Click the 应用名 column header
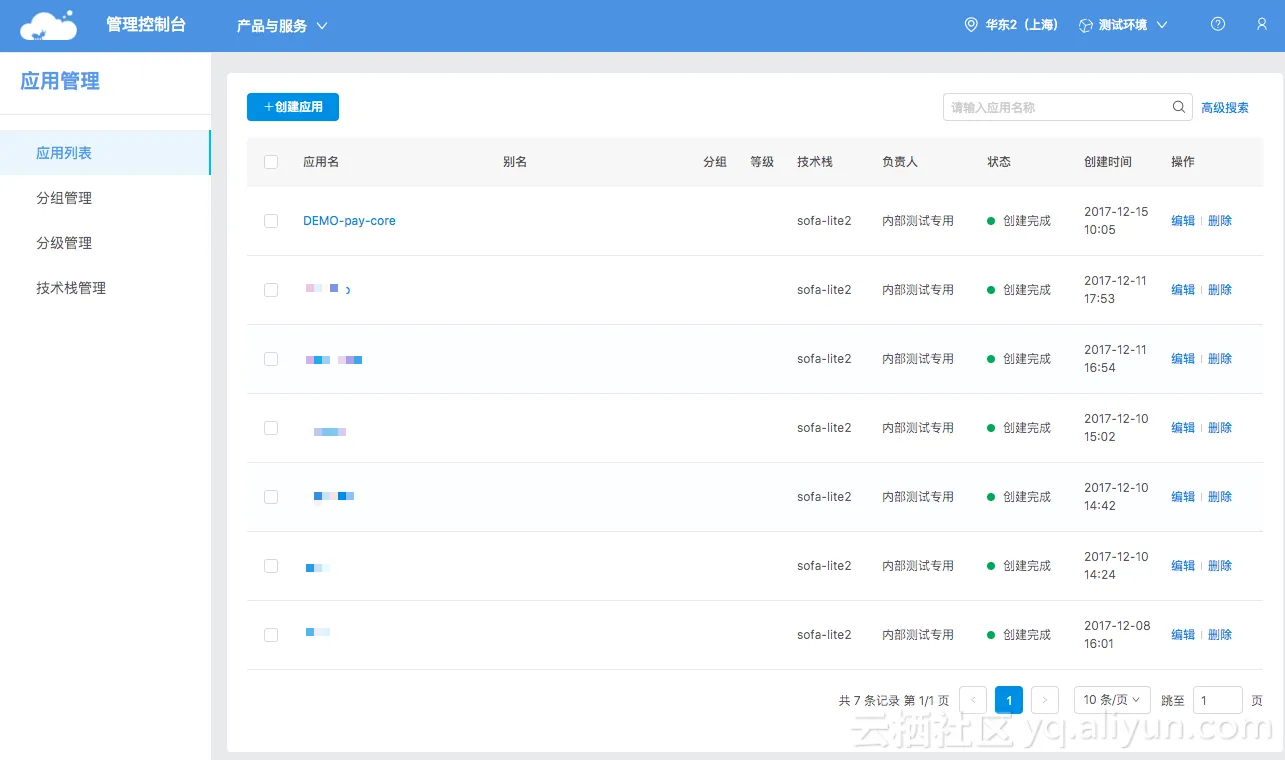This screenshot has height=760, width=1285. coord(321,162)
